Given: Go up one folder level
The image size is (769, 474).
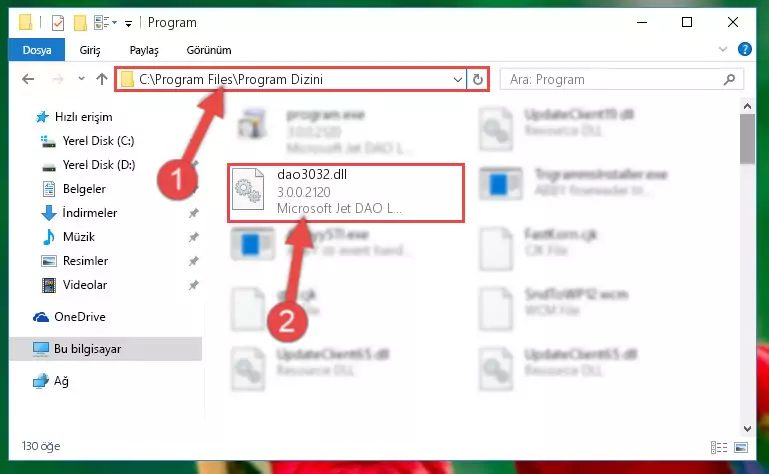Looking at the screenshot, I should pos(102,79).
